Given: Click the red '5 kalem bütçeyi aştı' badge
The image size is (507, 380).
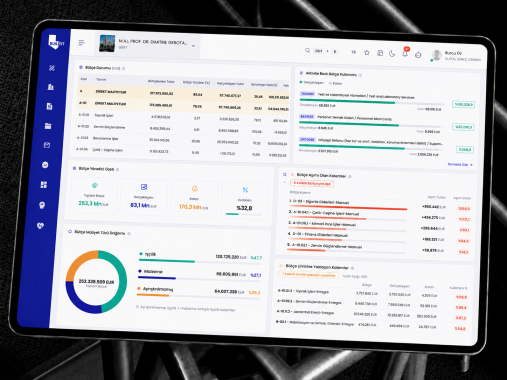Looking at the screenshot, I should [x=312, y=183].
